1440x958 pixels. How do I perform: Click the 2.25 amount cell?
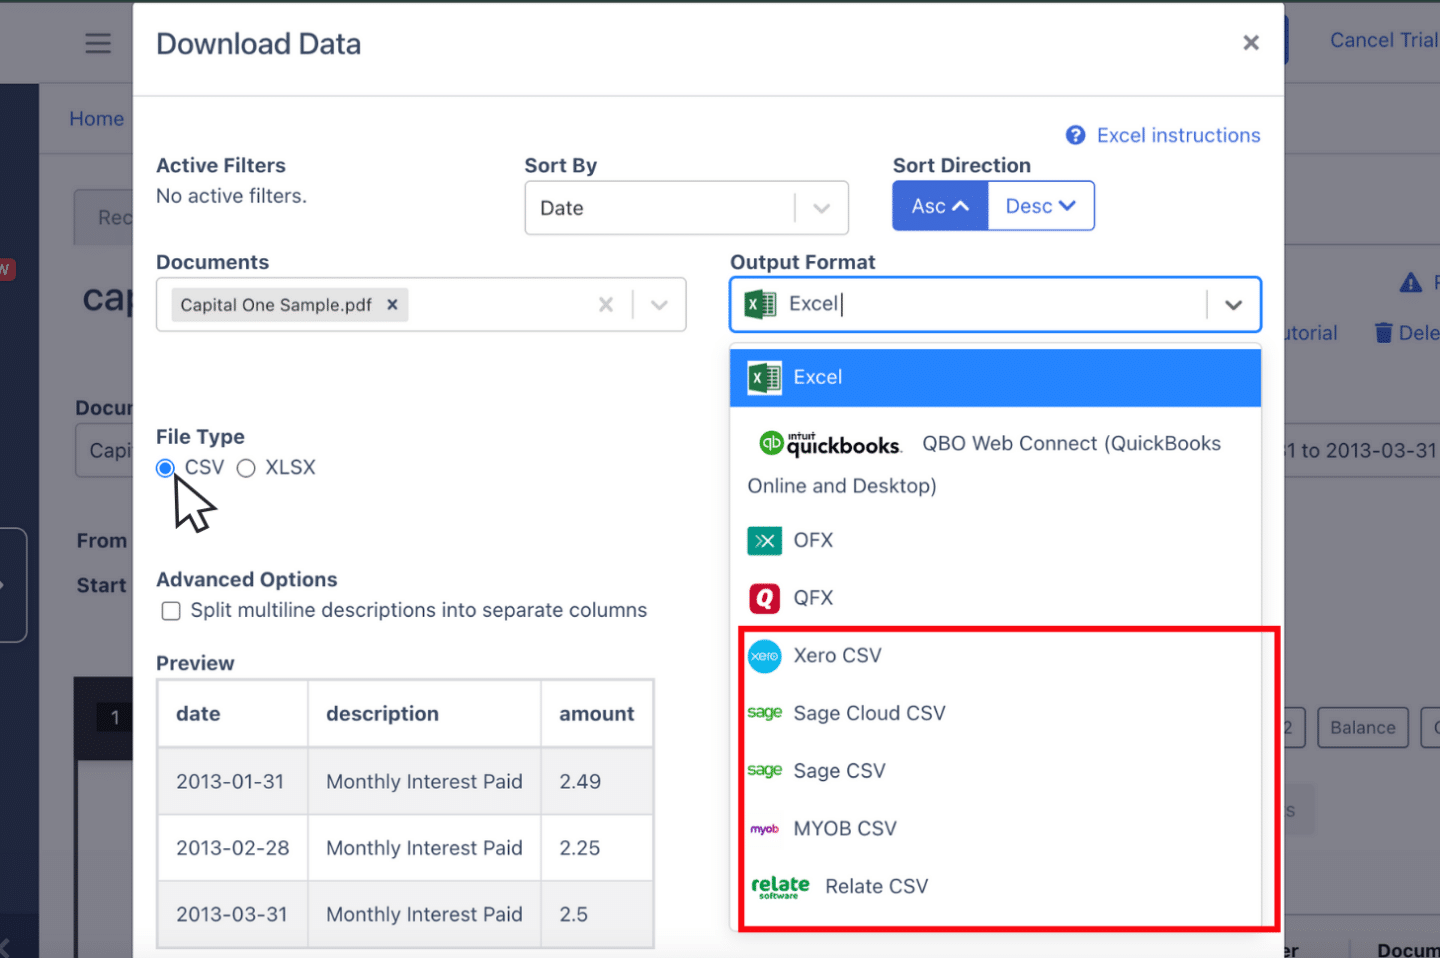(597, 848)
